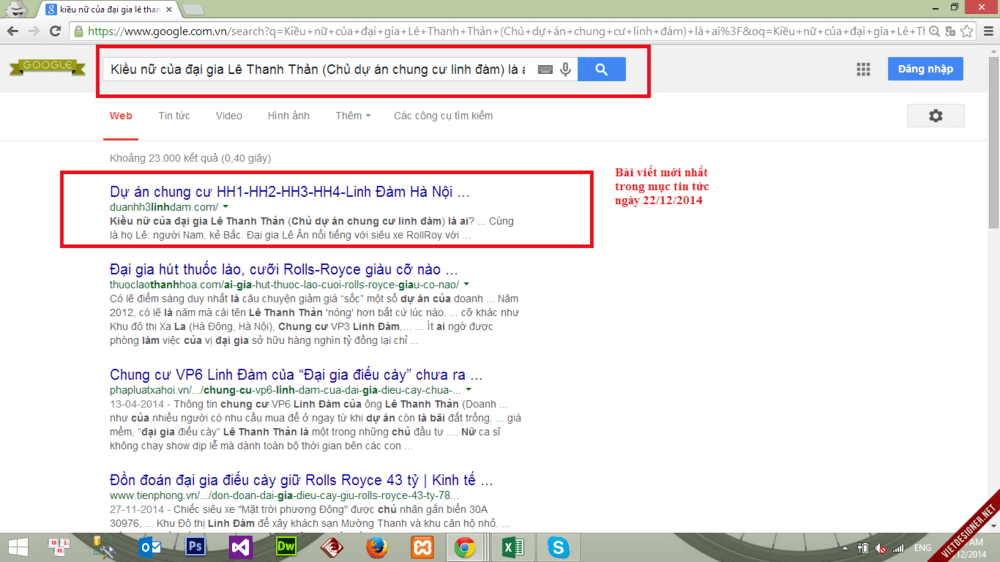This screenshot has width=1000, height=562.
Task: Show hidden system tray icons arrow
Action: pyautogui.click(x=845, y=548)
